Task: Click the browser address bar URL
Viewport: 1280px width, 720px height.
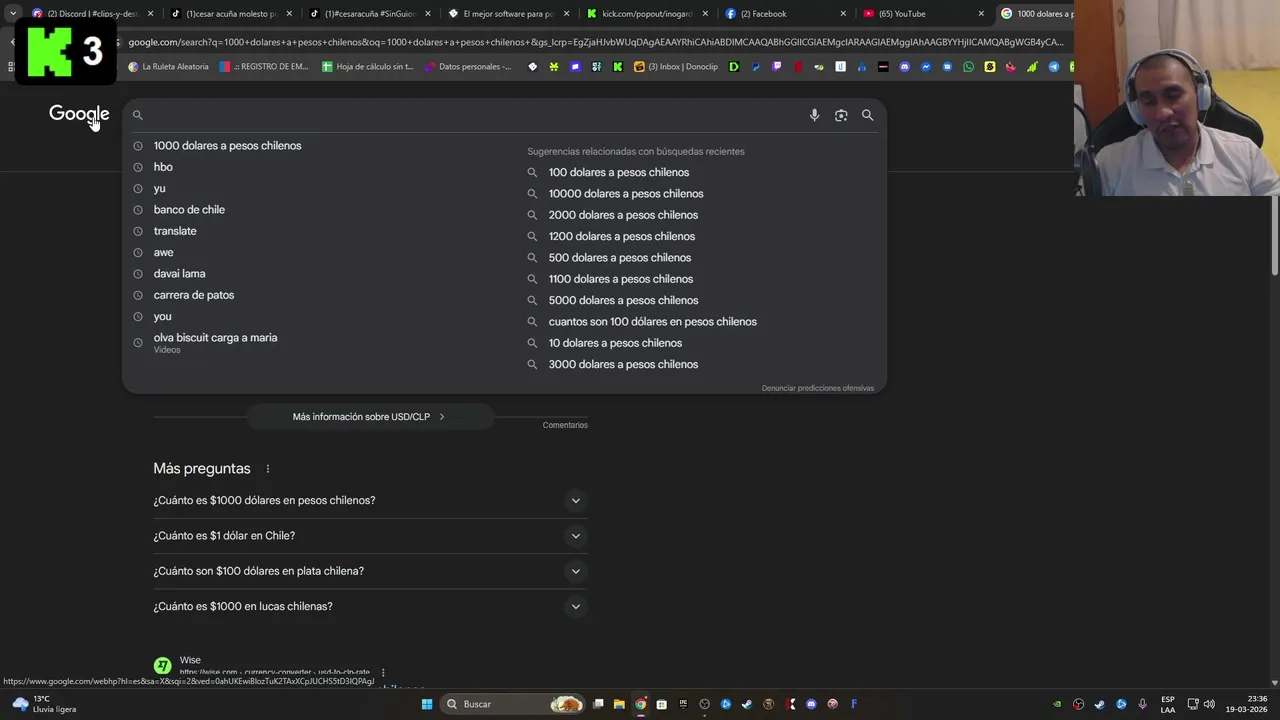Action: 595,42
